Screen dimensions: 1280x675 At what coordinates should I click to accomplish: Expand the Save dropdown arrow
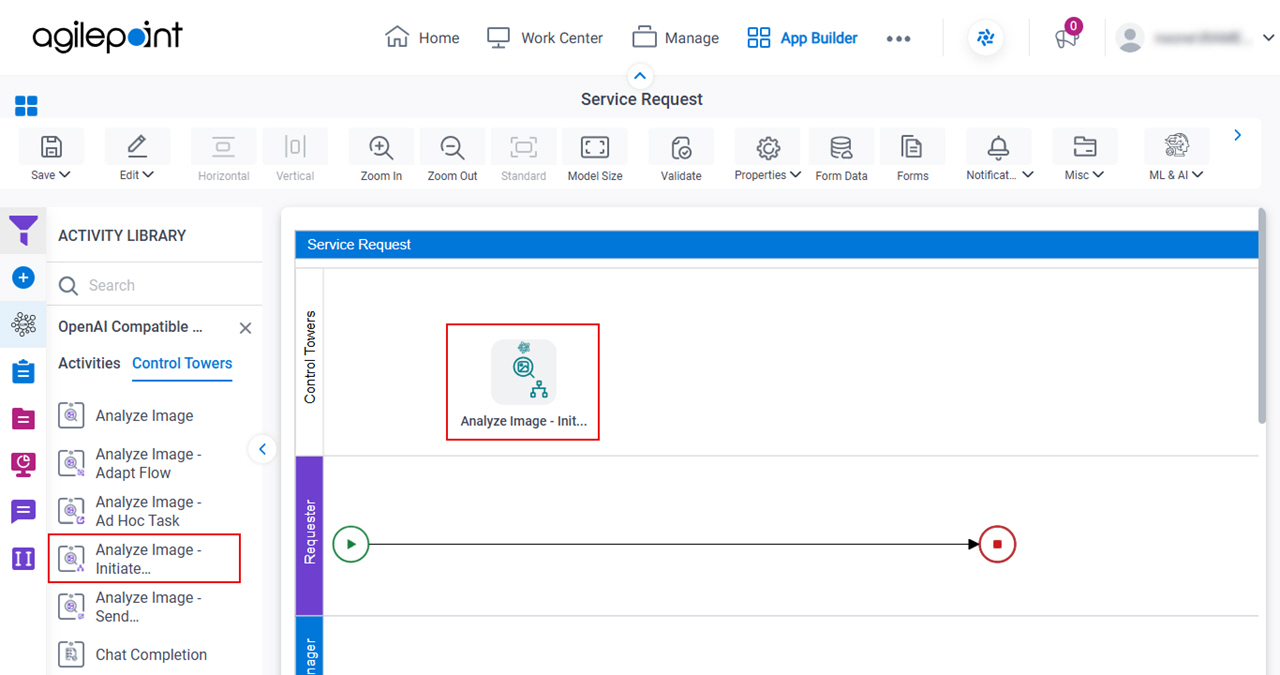click(x=65, y=174)
